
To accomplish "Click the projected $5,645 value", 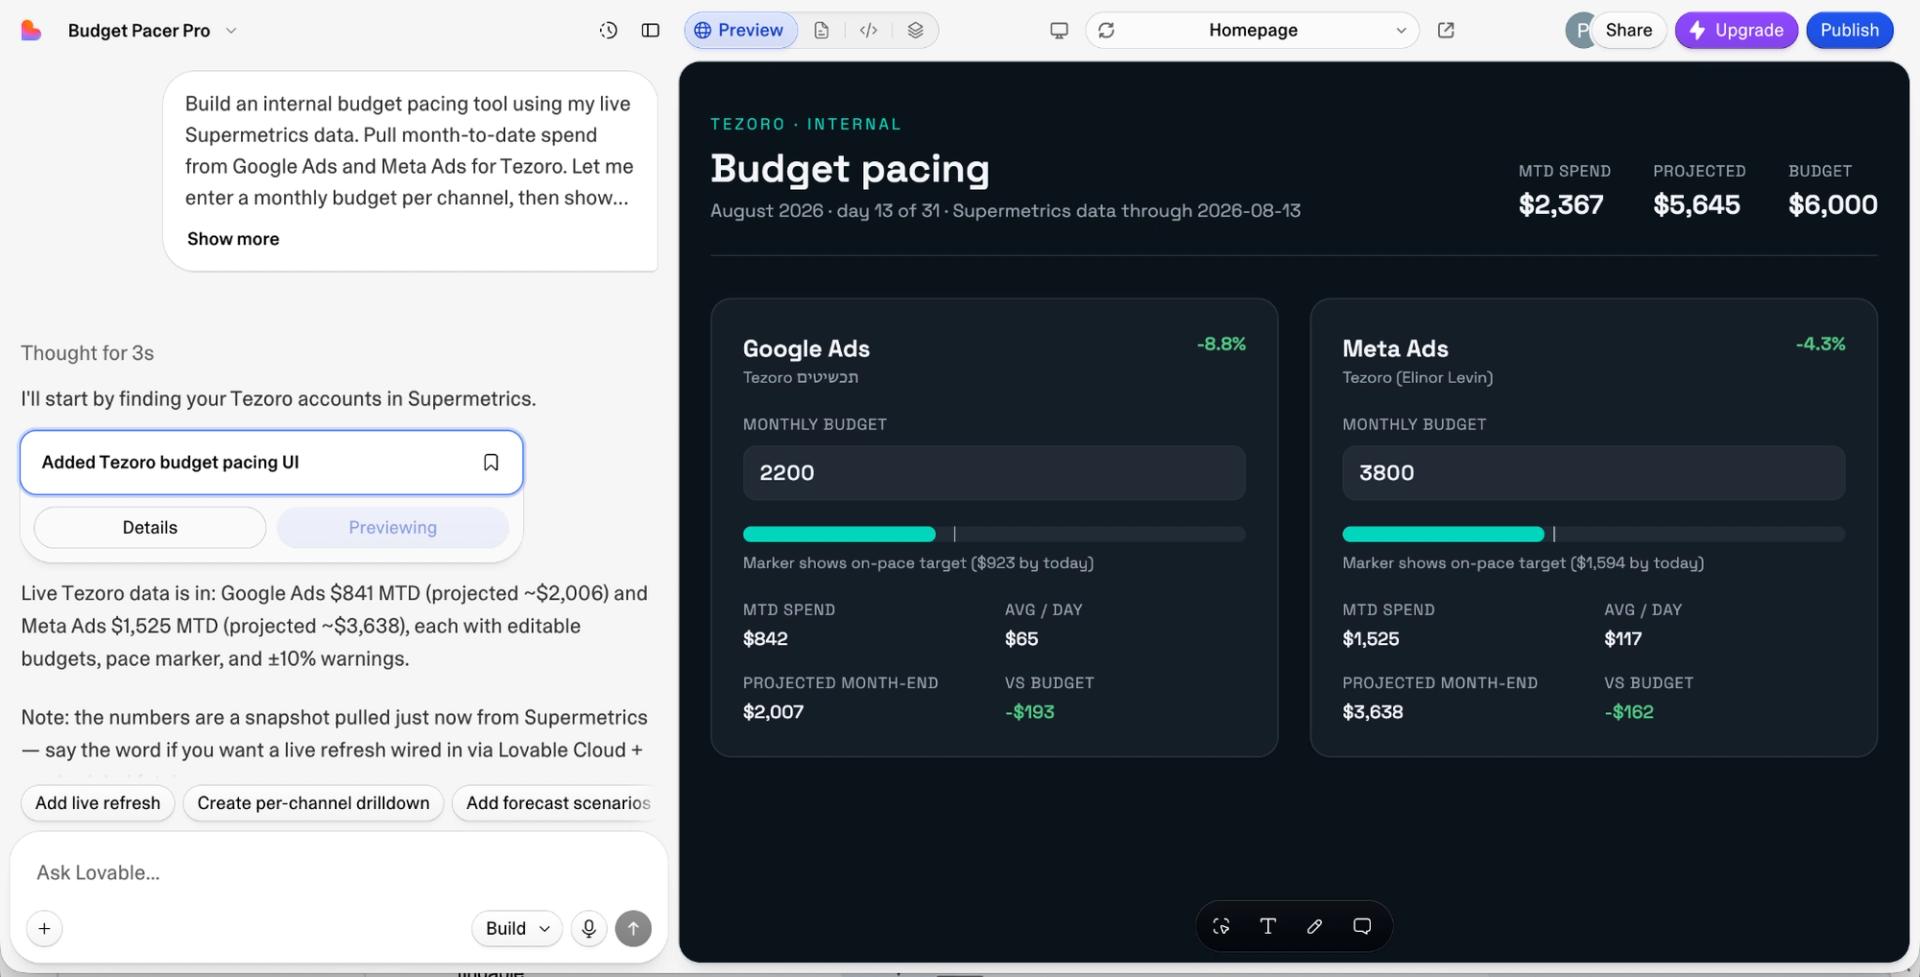I will (x=1697, y=205).
